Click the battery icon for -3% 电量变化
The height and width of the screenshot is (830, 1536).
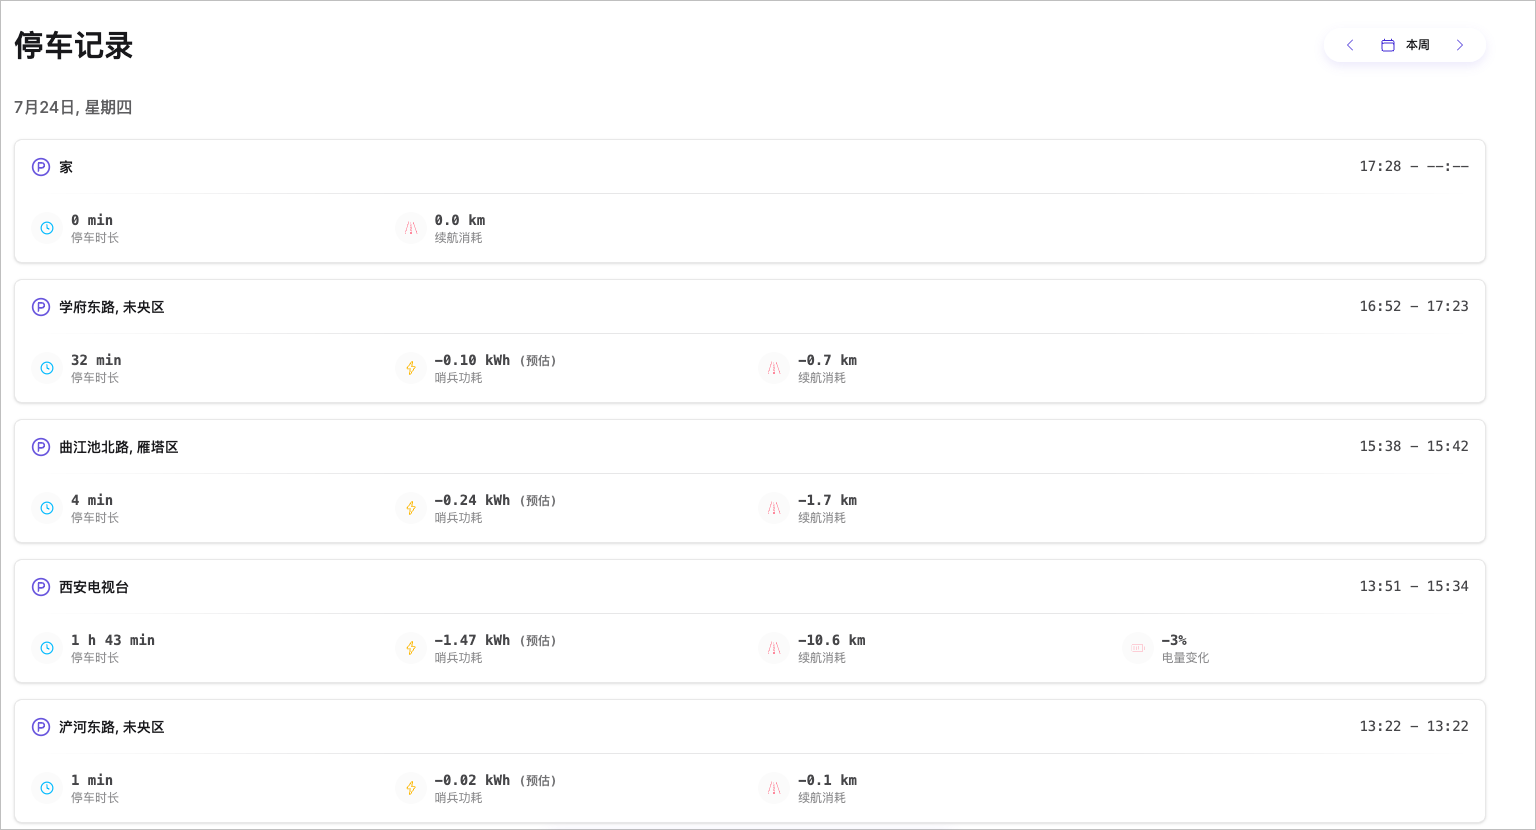click(x=1138, y=648)
